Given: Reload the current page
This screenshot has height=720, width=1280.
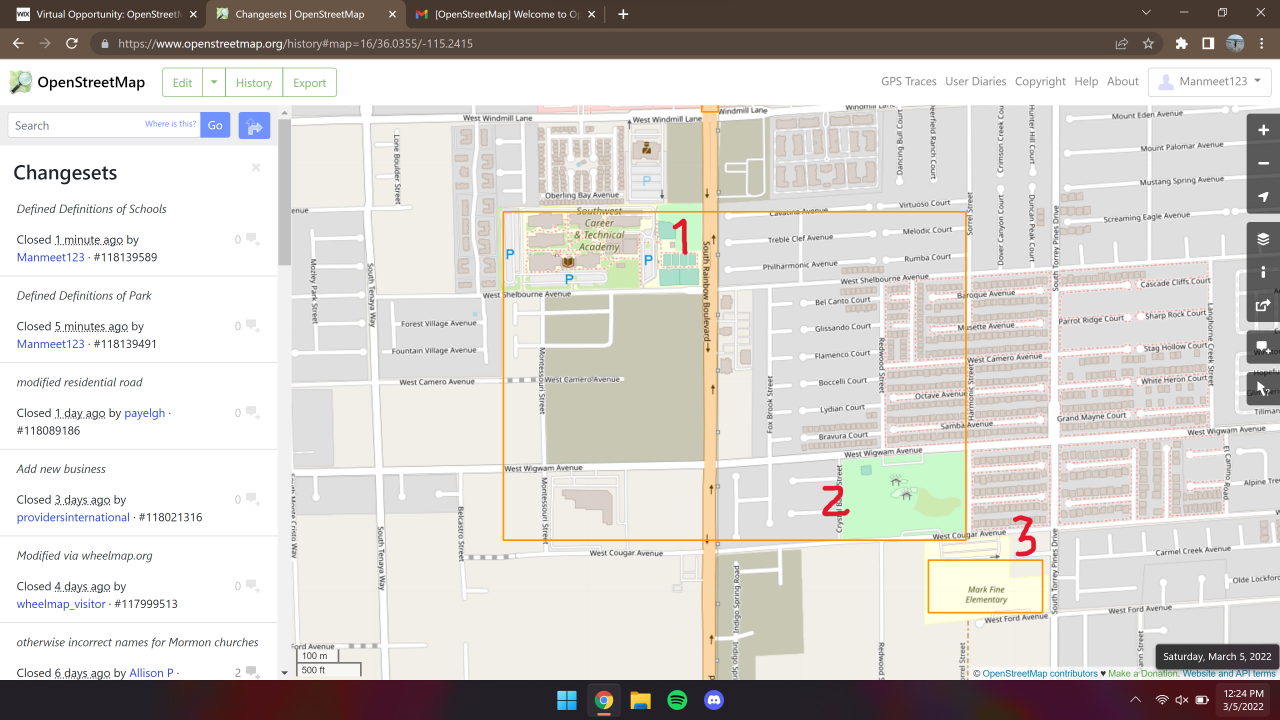Looking at the screenshot, I should tap(72, 44).
